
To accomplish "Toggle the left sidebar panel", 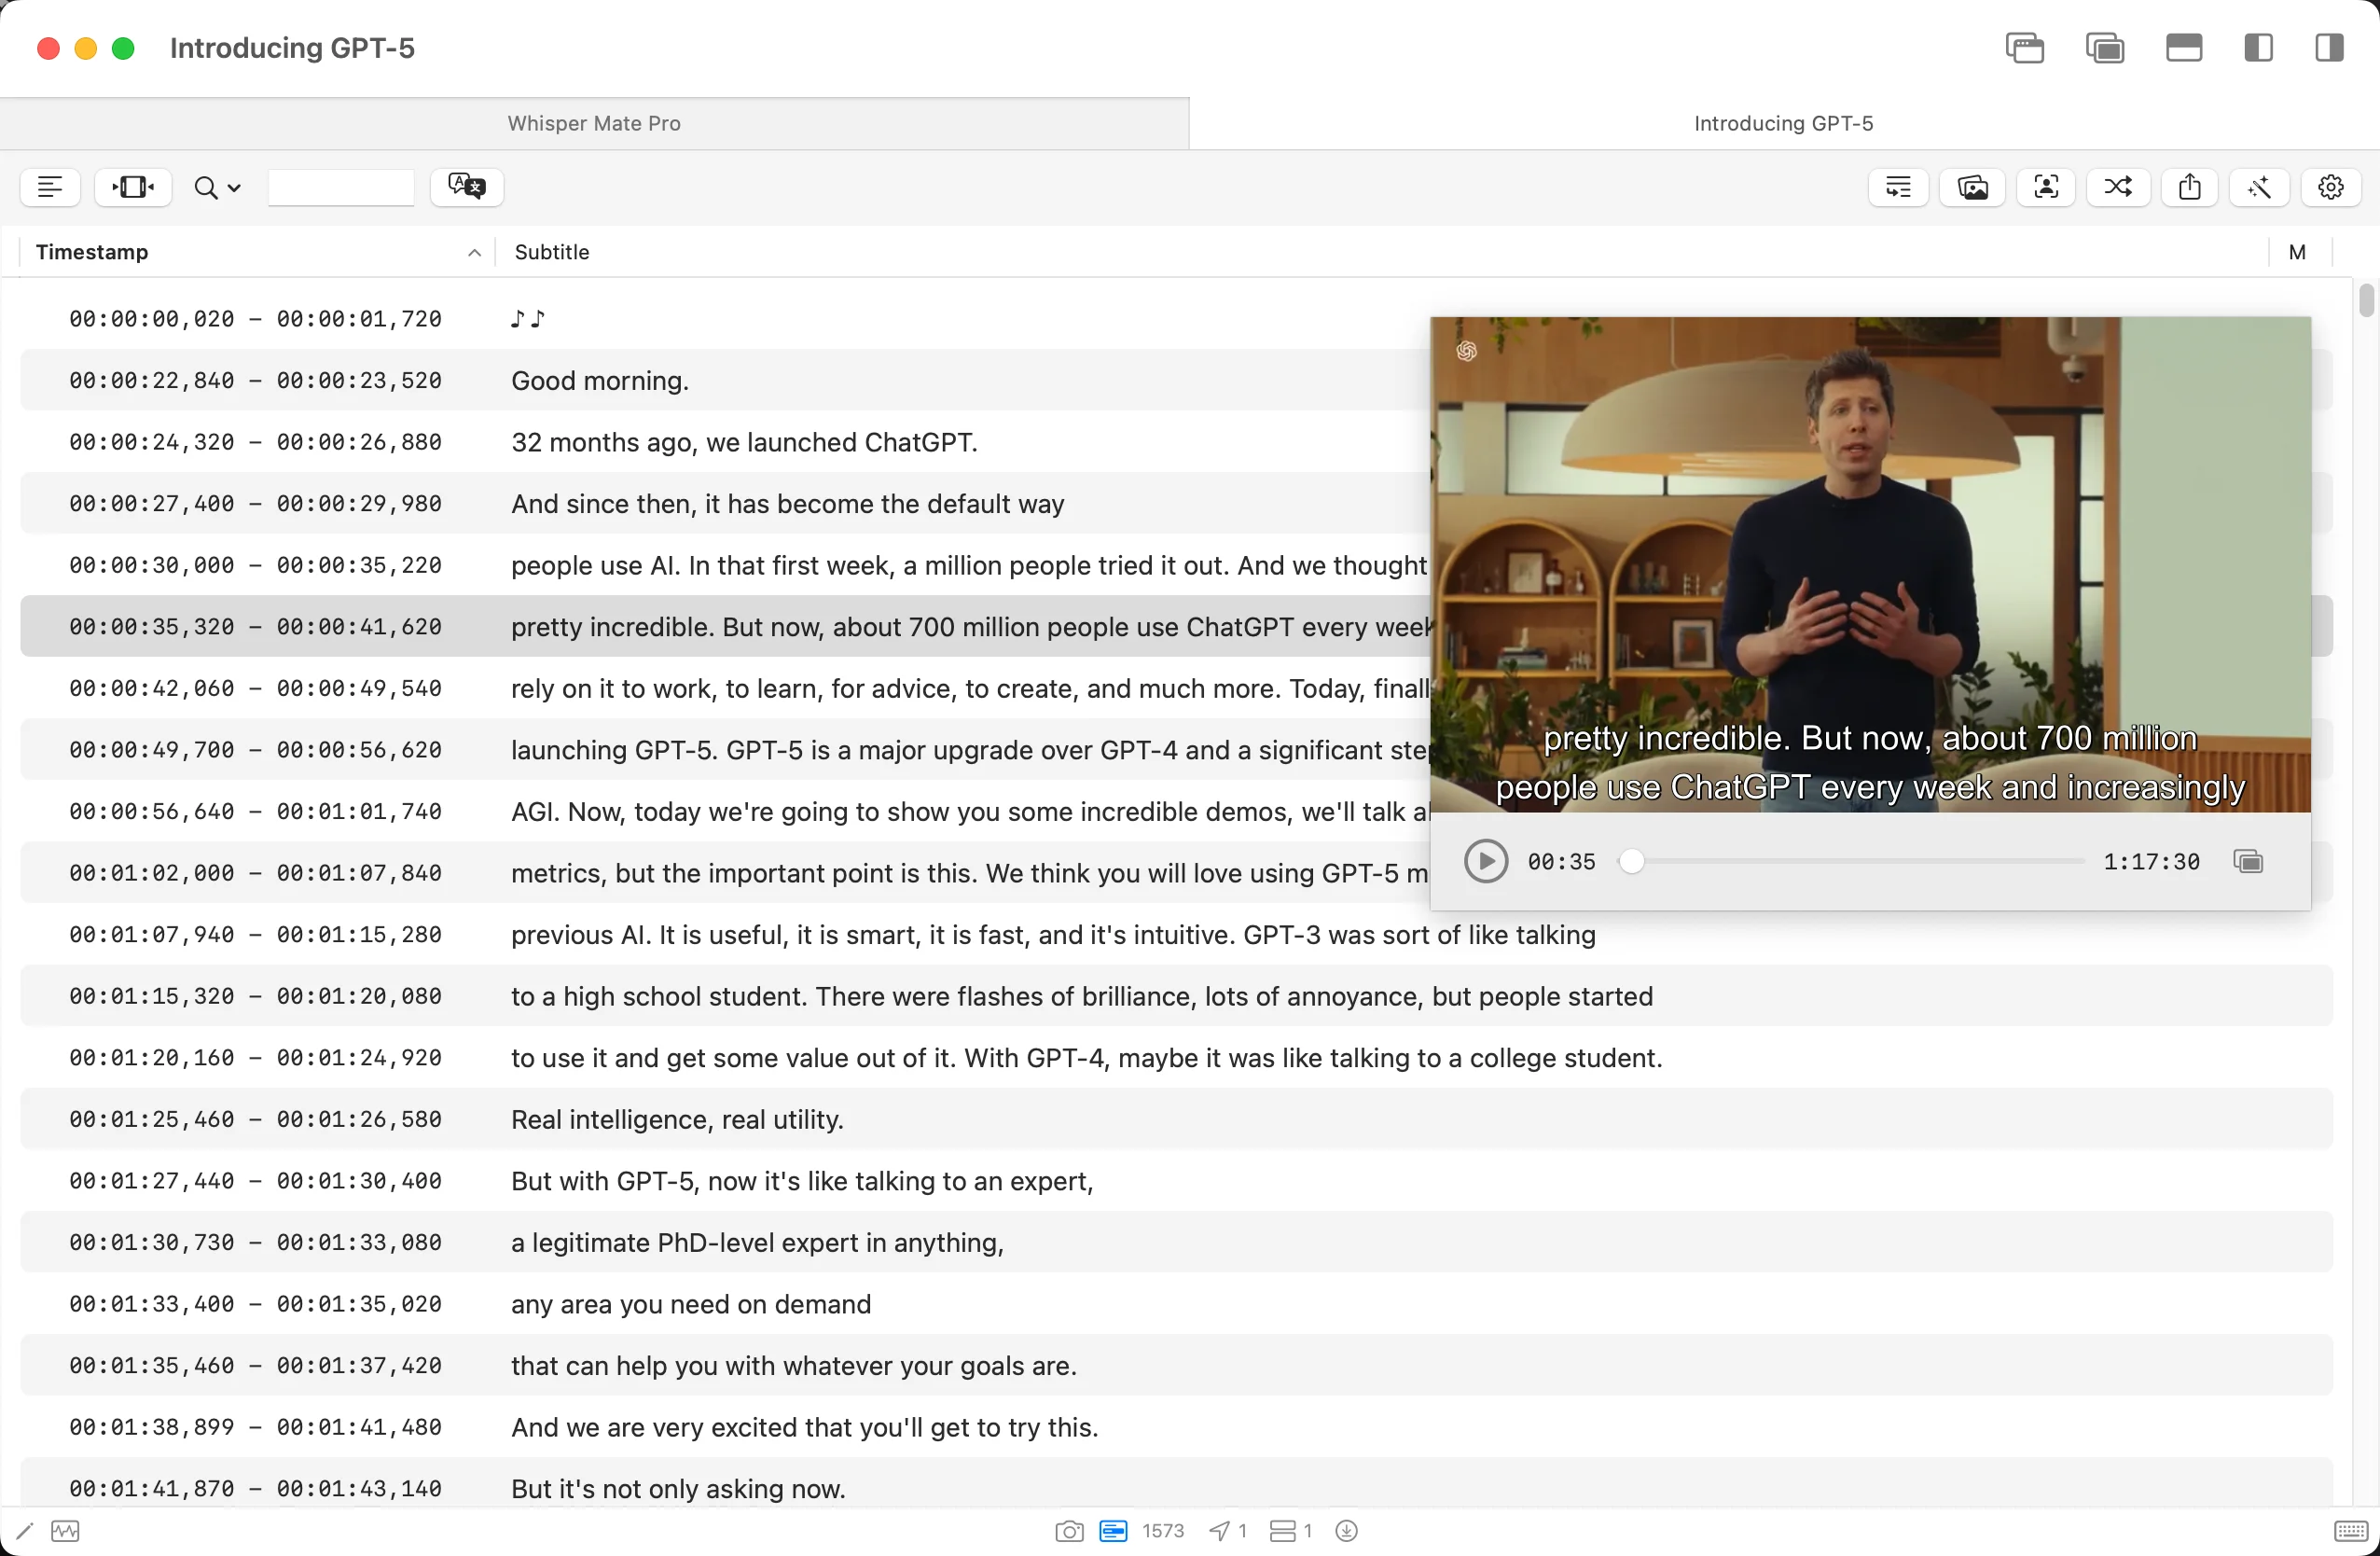I will [x=2258, y=48].
